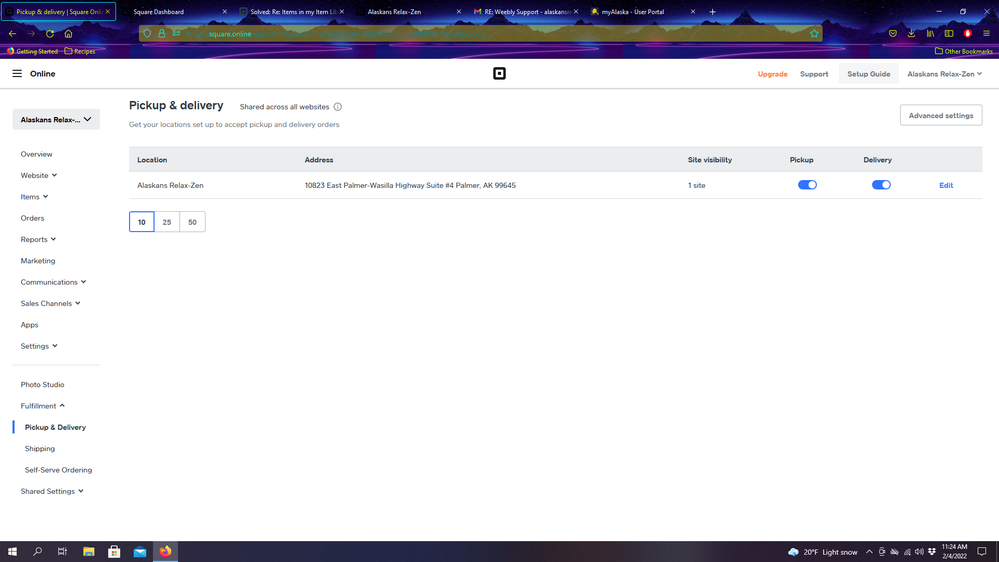Toggle Pickup off for Alaskans Relax-Zen
The width and height of the screenshot is (999, 562).
click(x=807, y=185)
